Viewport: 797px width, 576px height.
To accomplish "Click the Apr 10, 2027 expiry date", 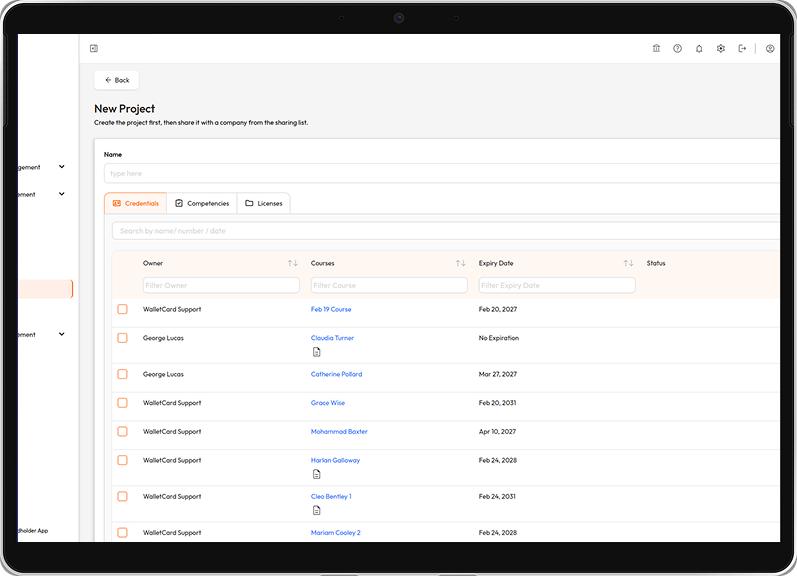I will pyautogui.click(x=497, y=432).
